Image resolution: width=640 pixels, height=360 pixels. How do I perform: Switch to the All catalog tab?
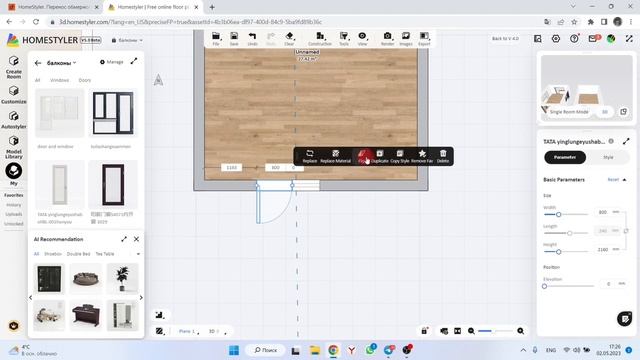(38, 80)
